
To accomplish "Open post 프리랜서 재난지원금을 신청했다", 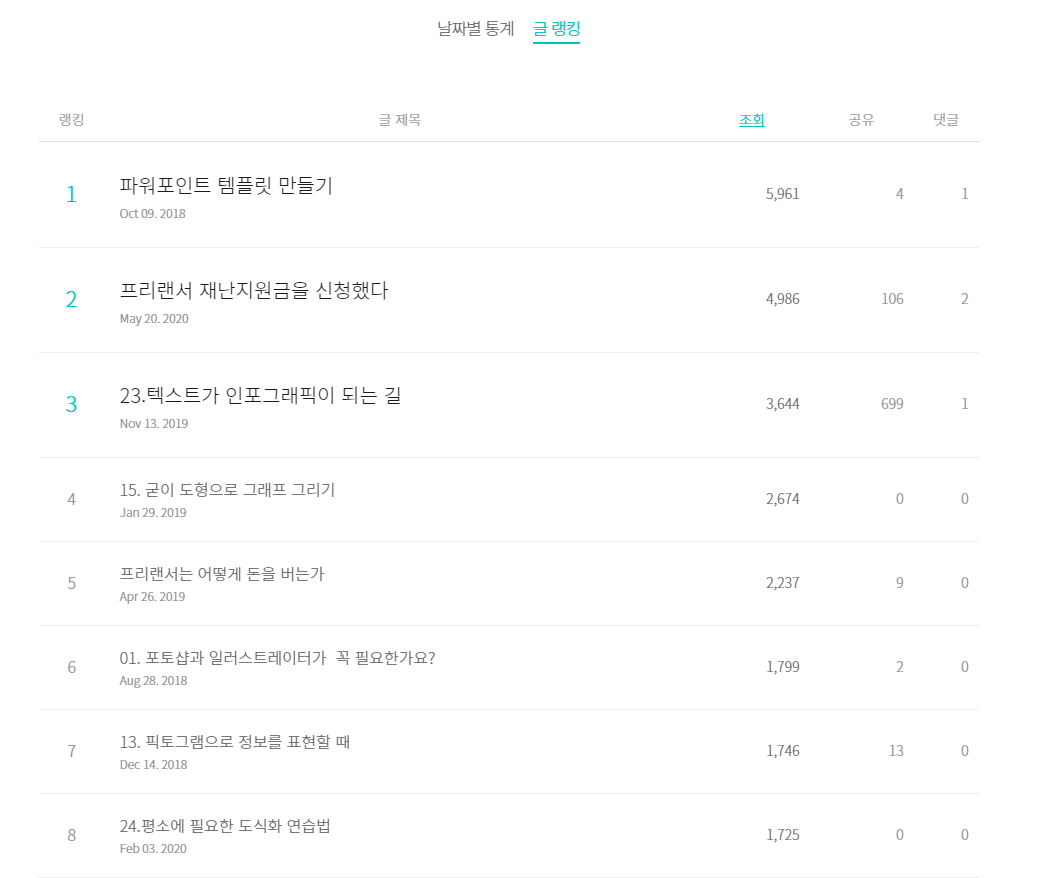I will tap(254, 290).
